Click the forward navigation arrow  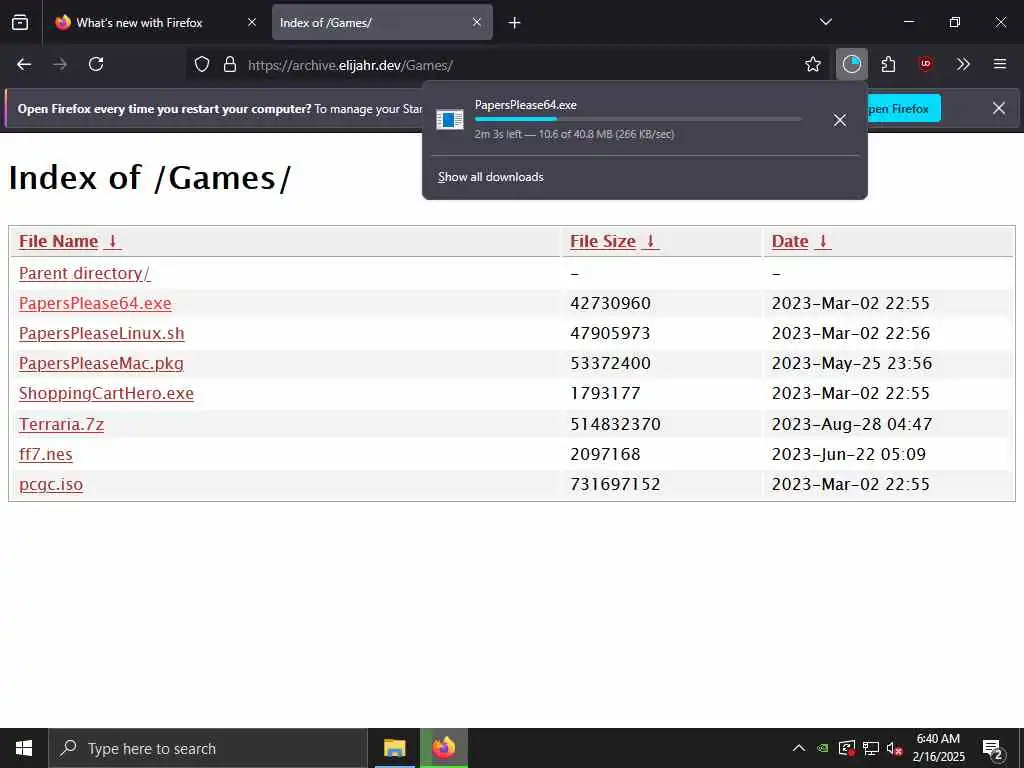60,64
